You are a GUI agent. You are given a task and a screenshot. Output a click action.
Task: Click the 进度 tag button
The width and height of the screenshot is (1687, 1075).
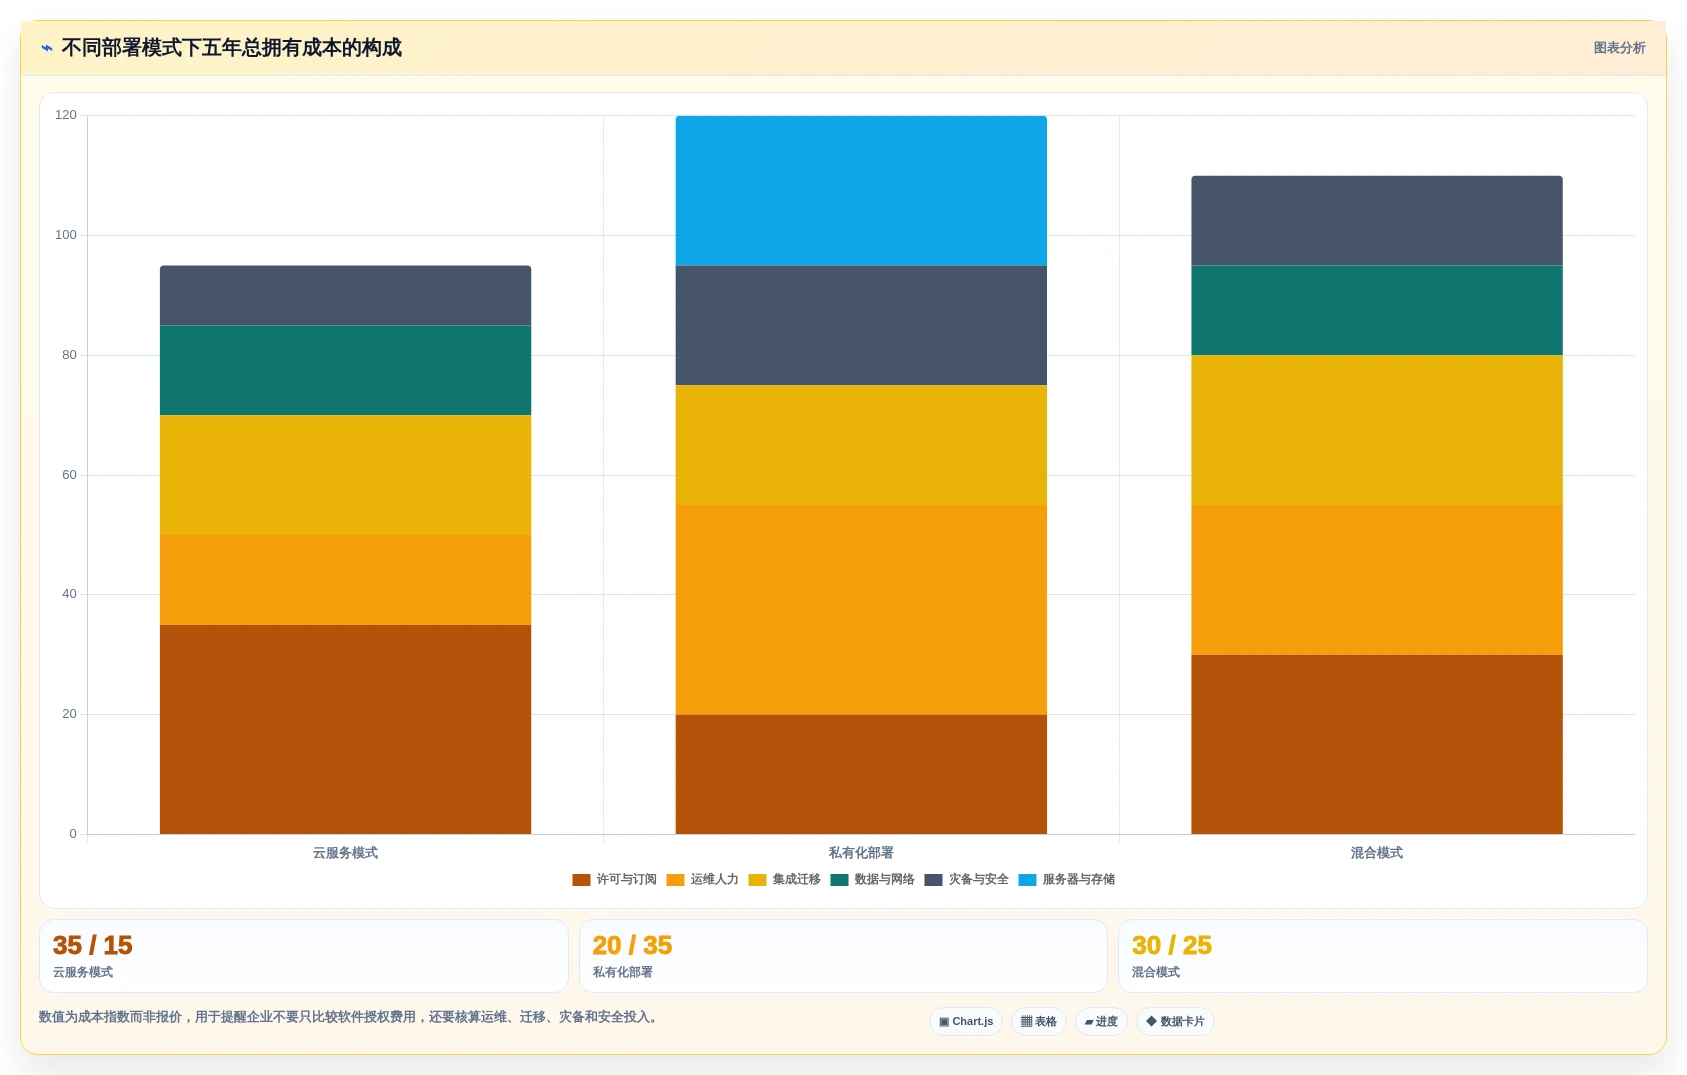point(1101,1021)
